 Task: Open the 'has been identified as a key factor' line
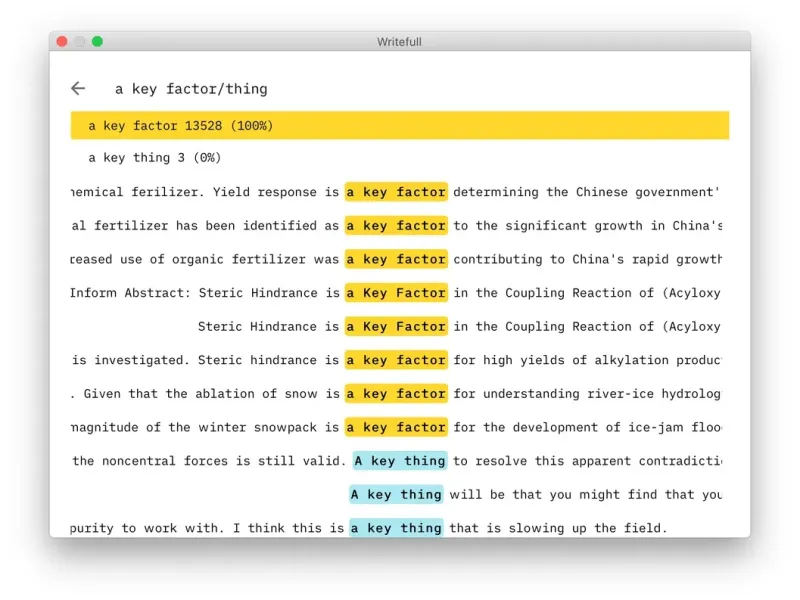point(396,226)
